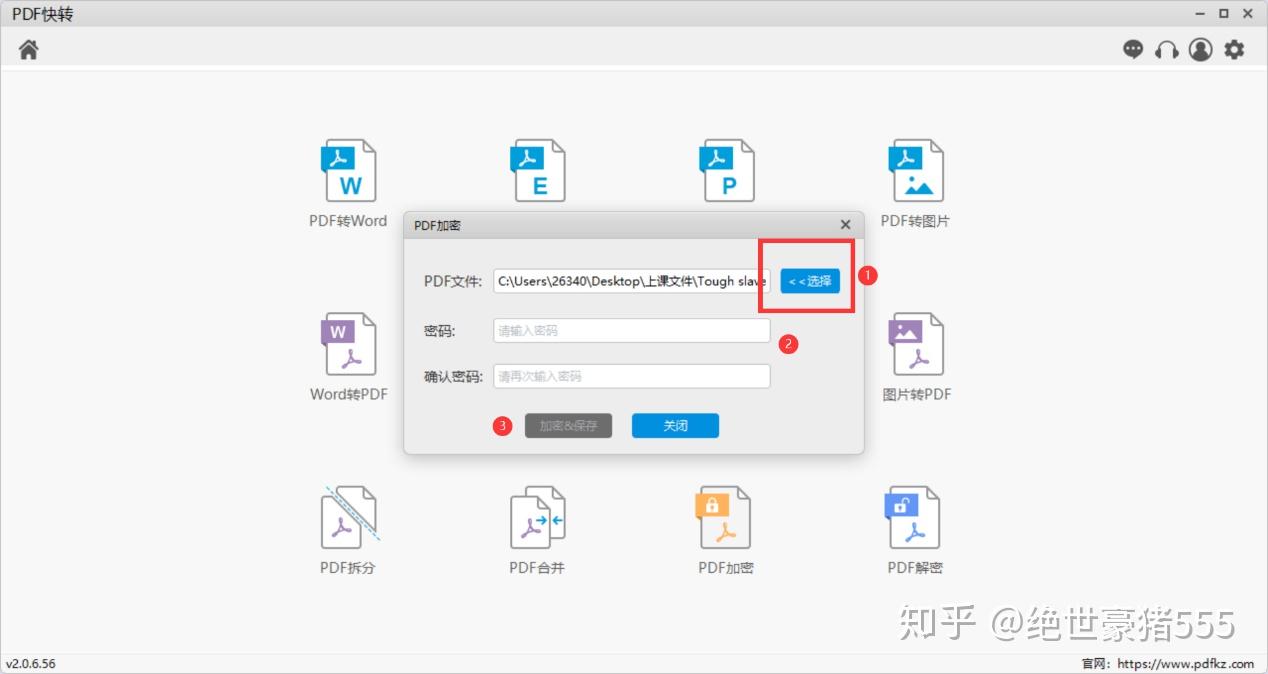
Task: Open the PDF解密 tool
Action: (915, 531)
